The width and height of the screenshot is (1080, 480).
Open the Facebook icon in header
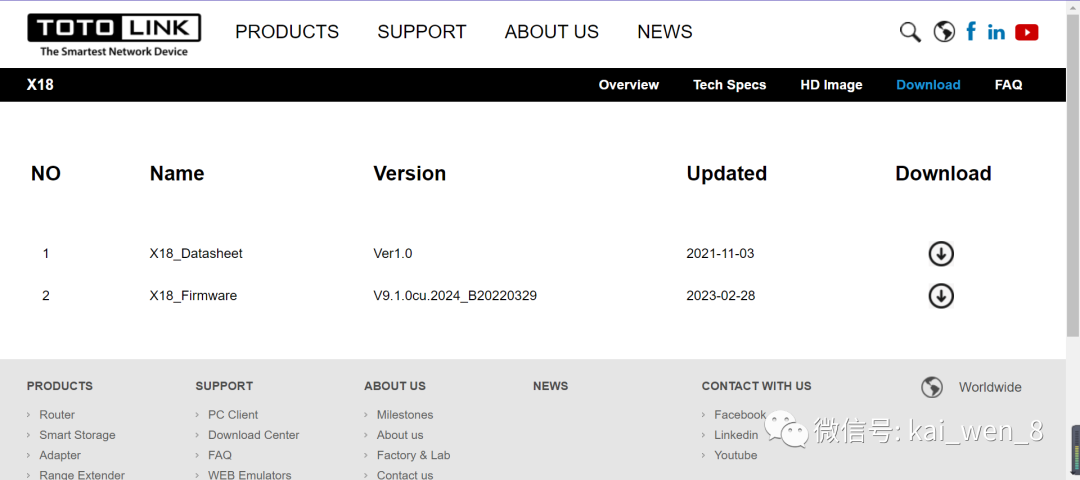pos(971,32)
